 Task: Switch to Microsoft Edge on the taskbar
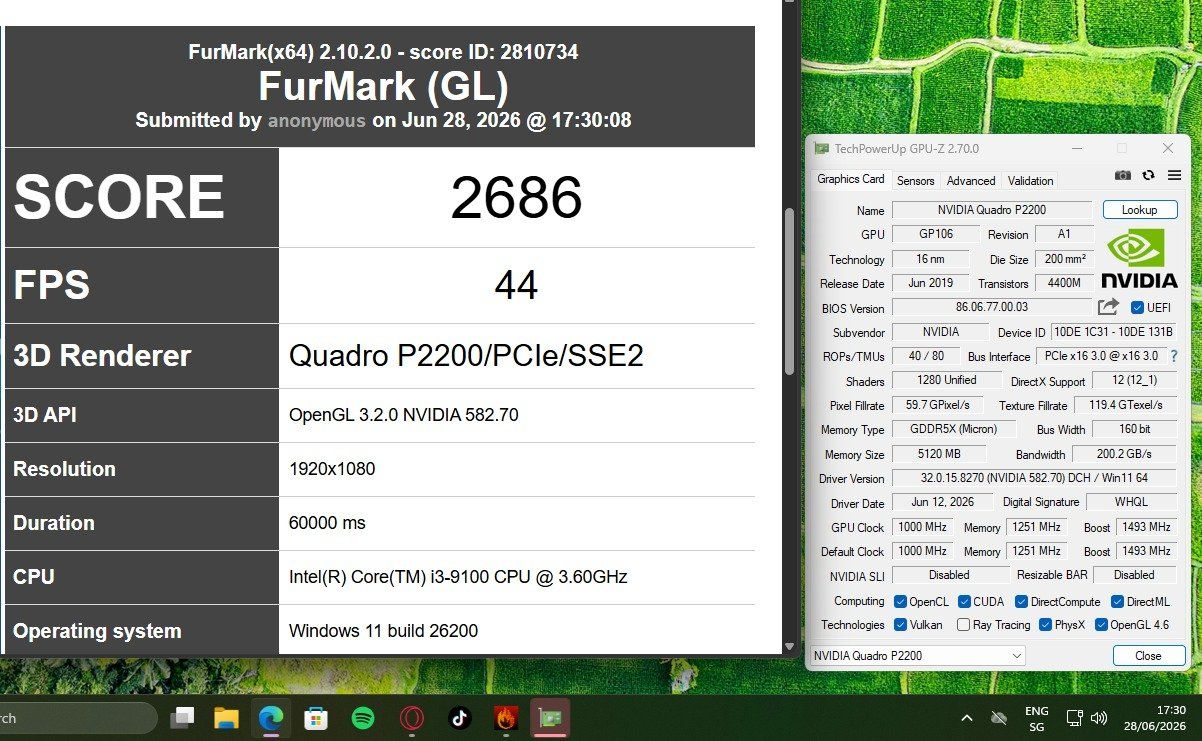click(271, 718)
